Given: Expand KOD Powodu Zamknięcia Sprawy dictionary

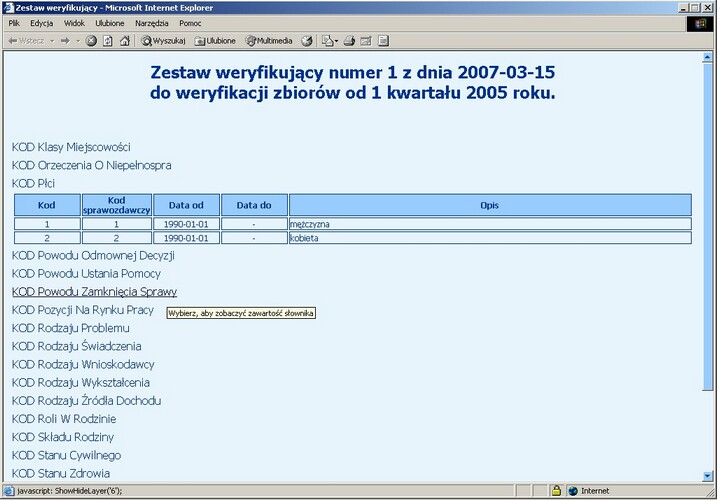Looking at the screenshot, I should (94, 292).
